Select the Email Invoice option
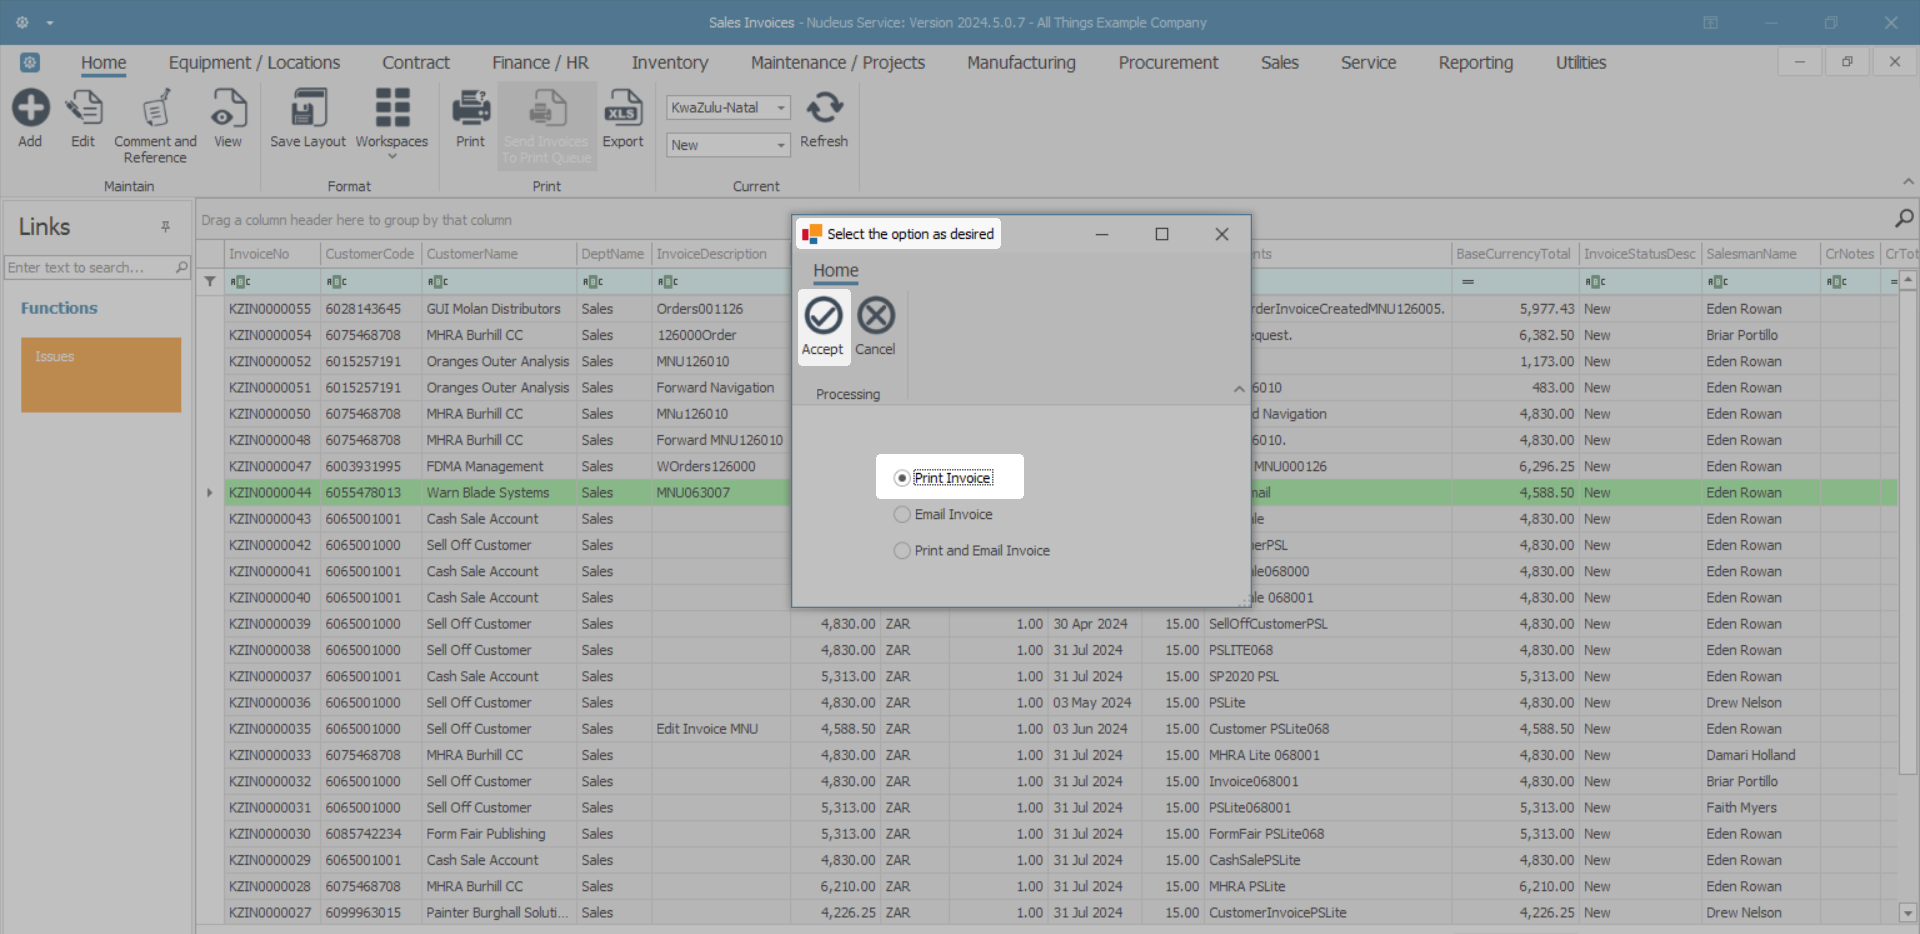Viewport: 1920px width, 934px height. (x=943, y=514)
